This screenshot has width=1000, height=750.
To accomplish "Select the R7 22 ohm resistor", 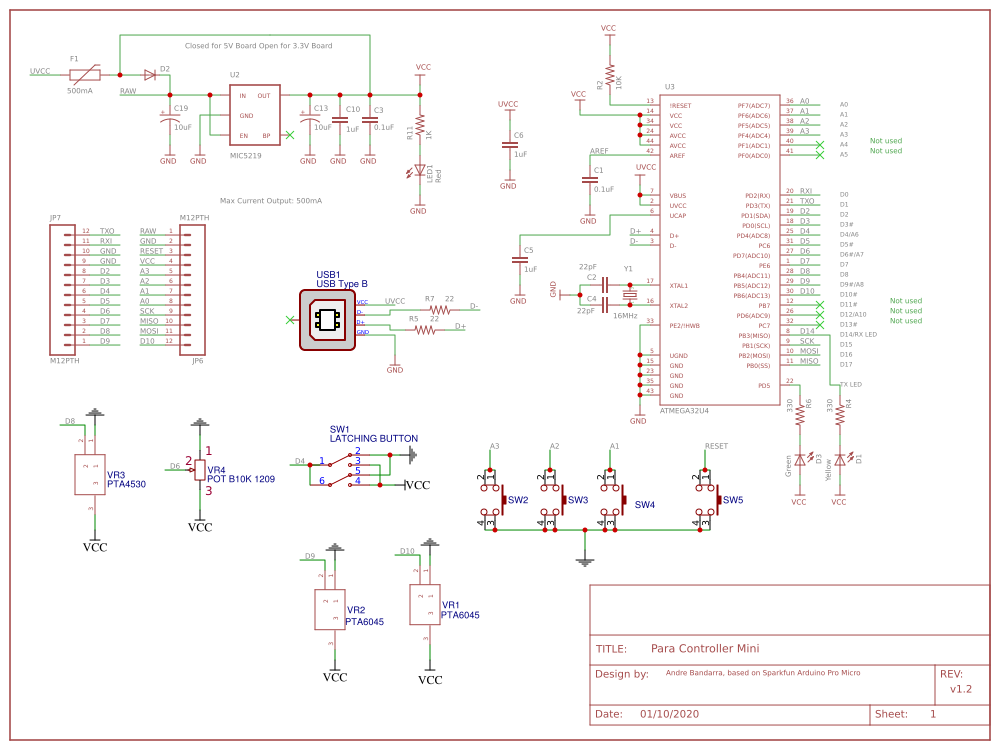I will tap(440, 310).
